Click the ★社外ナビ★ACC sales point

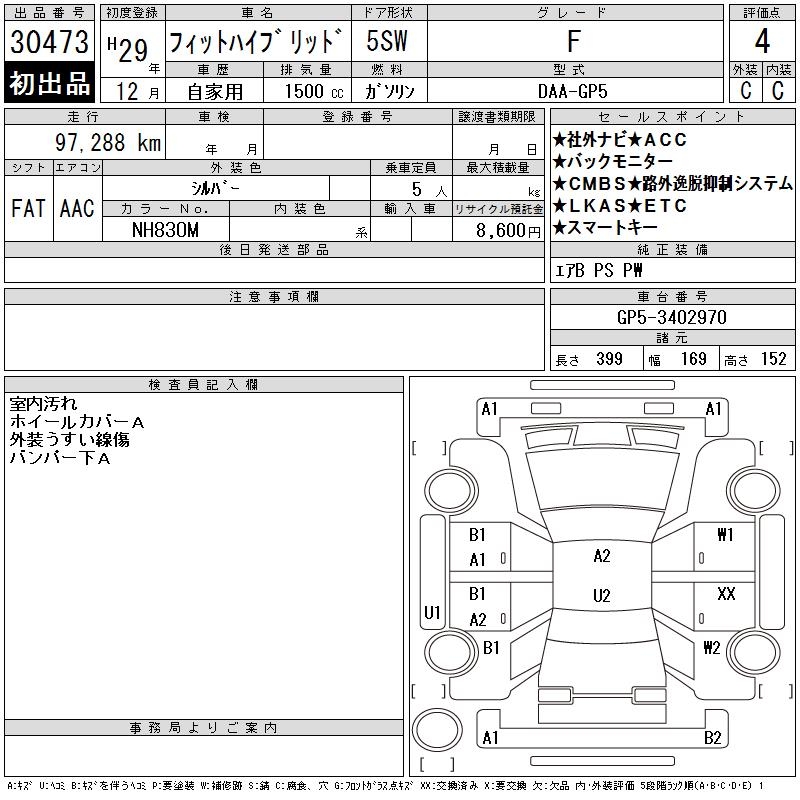[619, 139]
